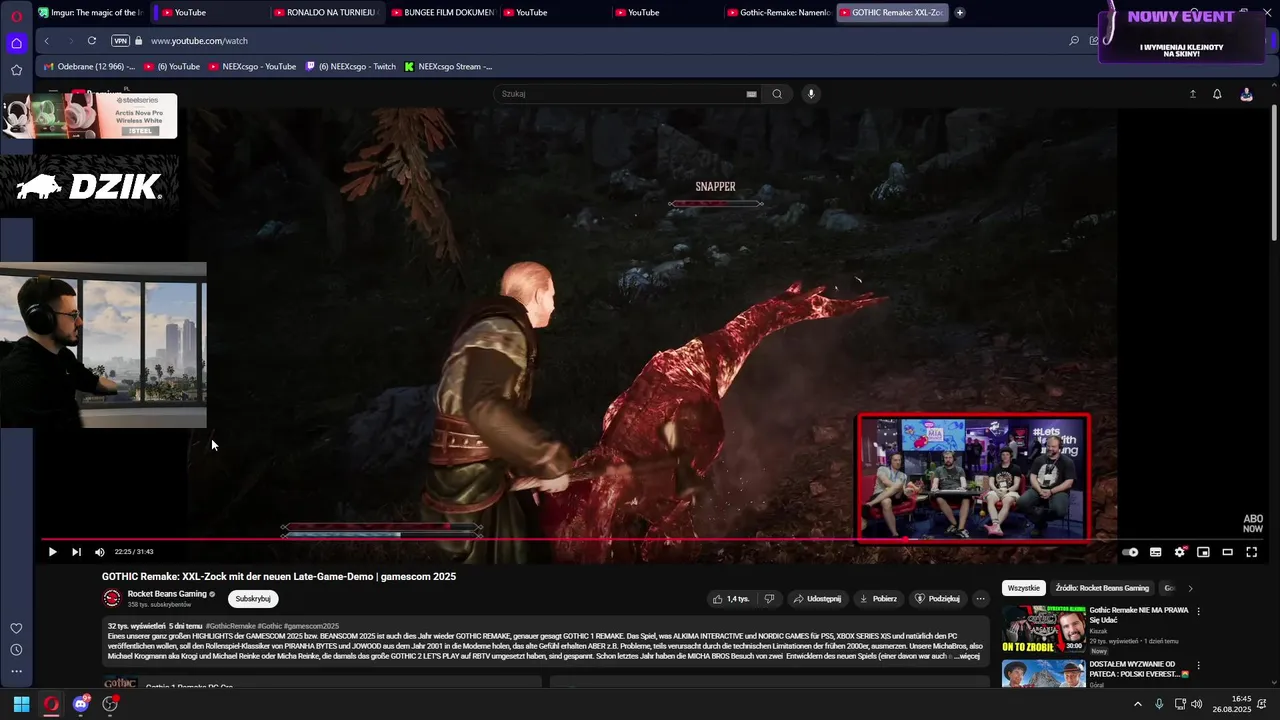Open the YouTube account avatar menu
Viewport: 1280px width, 720px height.
click(1246, 94)
